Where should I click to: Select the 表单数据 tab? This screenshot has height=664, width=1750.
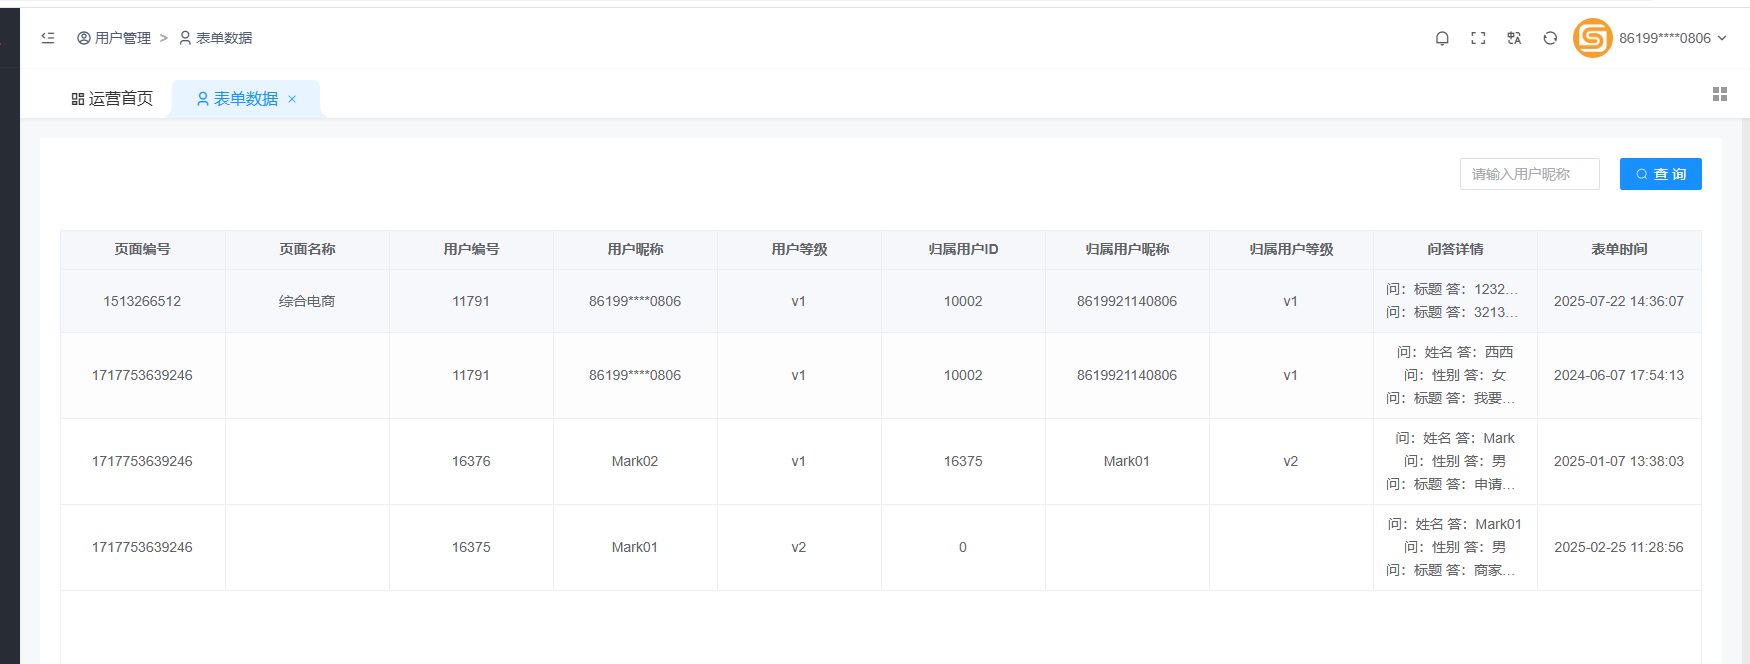pos(238,99)
